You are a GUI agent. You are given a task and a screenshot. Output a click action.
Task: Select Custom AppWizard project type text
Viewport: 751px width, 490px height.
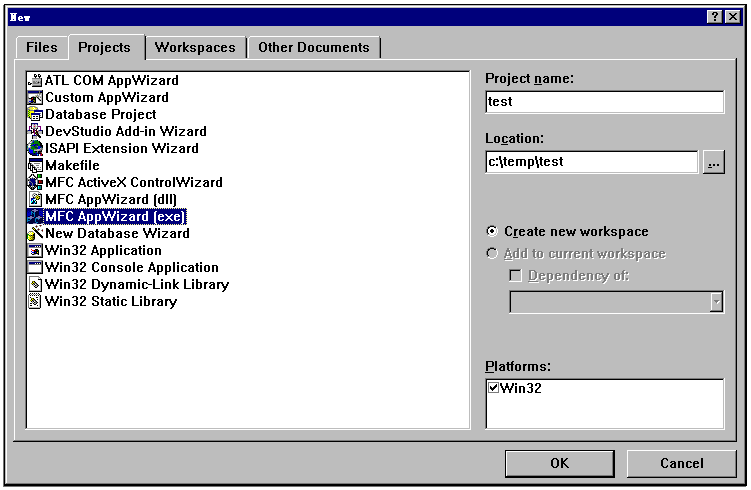coord(107,98)
